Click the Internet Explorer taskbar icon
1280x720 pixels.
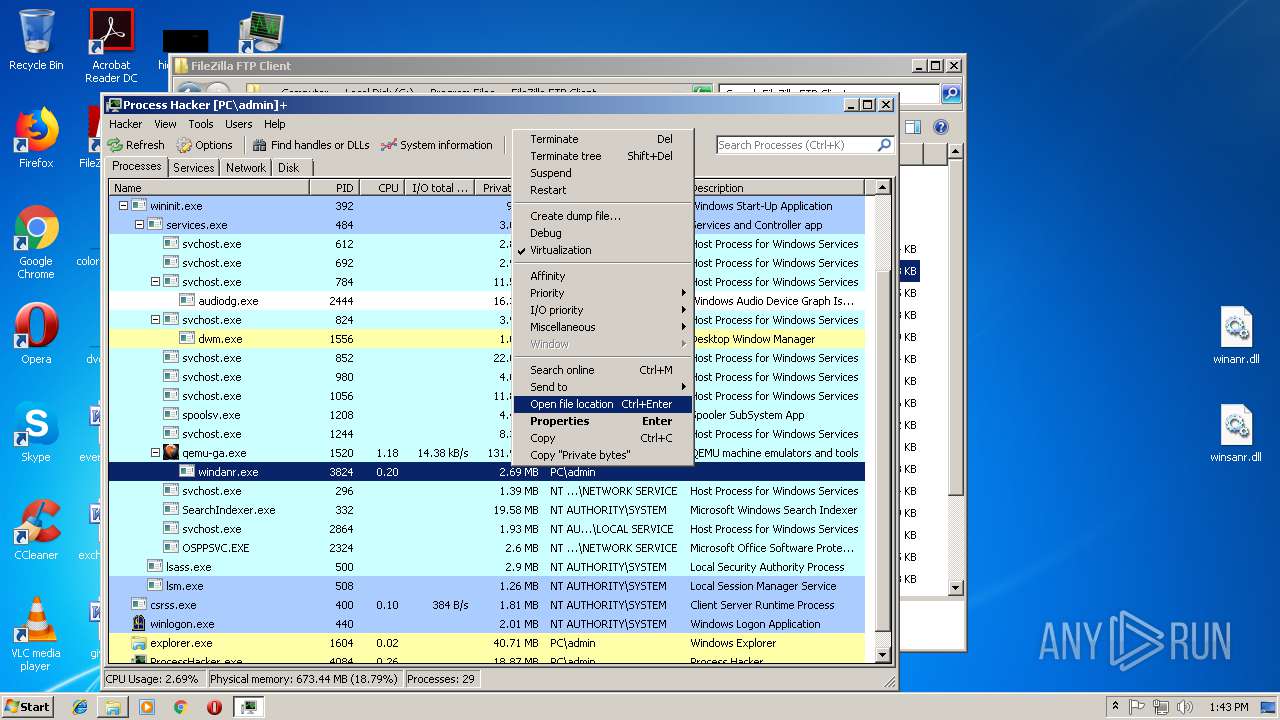click(80, 707)
